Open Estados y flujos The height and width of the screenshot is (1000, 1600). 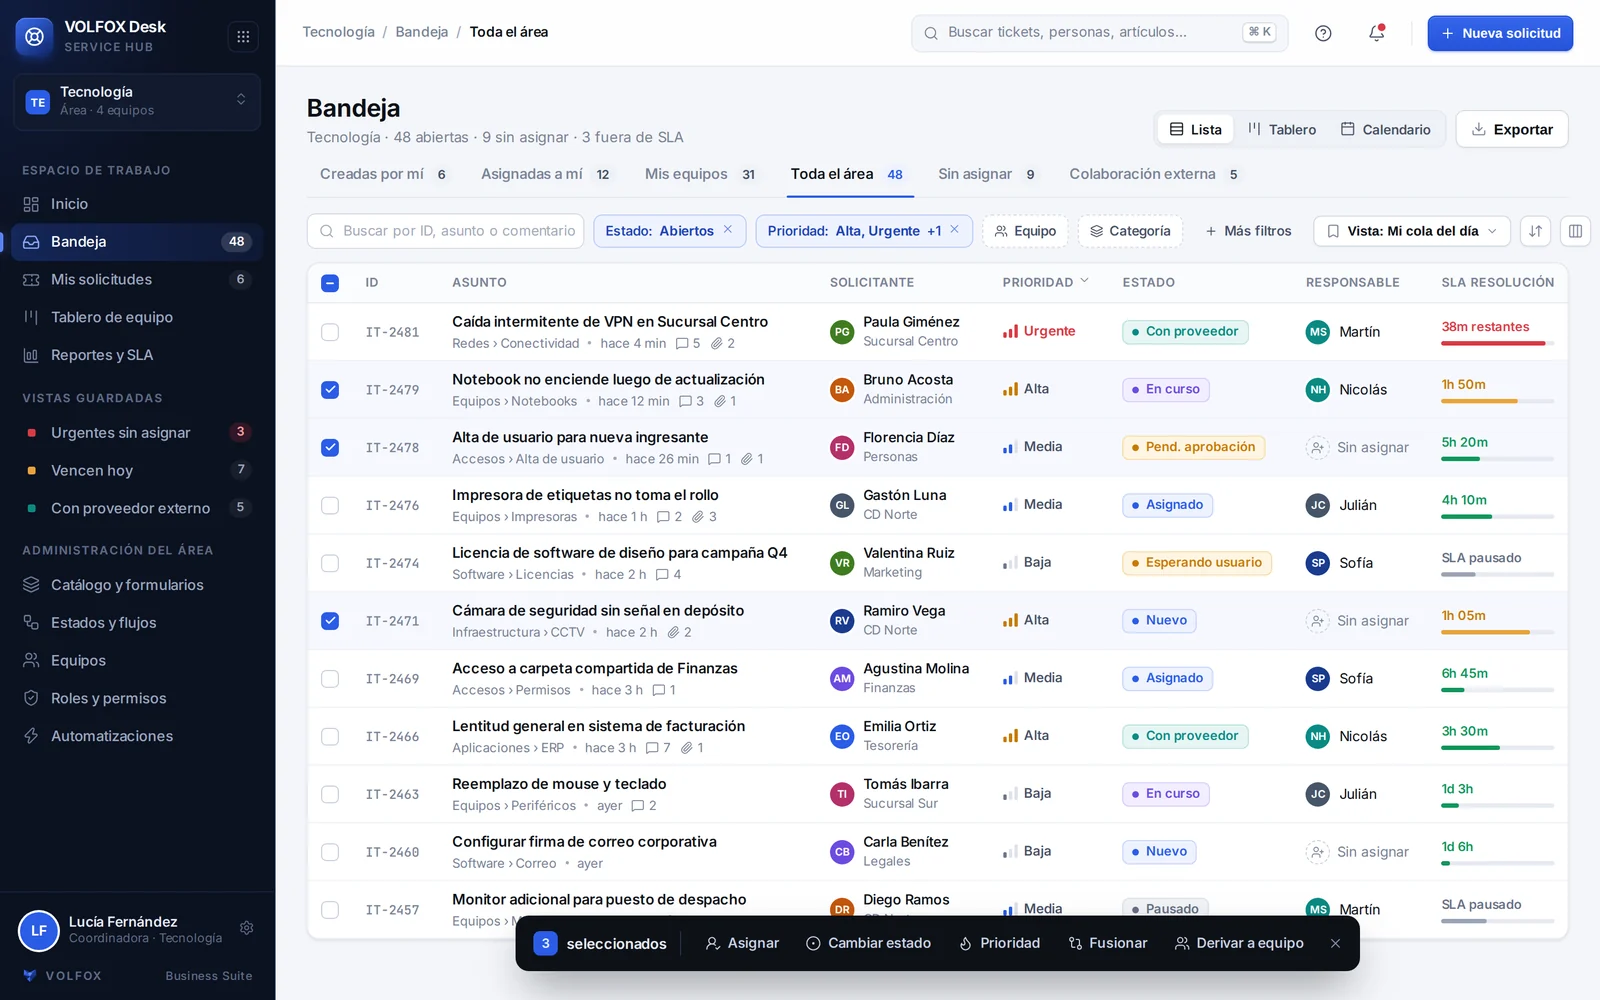(137, 623)
